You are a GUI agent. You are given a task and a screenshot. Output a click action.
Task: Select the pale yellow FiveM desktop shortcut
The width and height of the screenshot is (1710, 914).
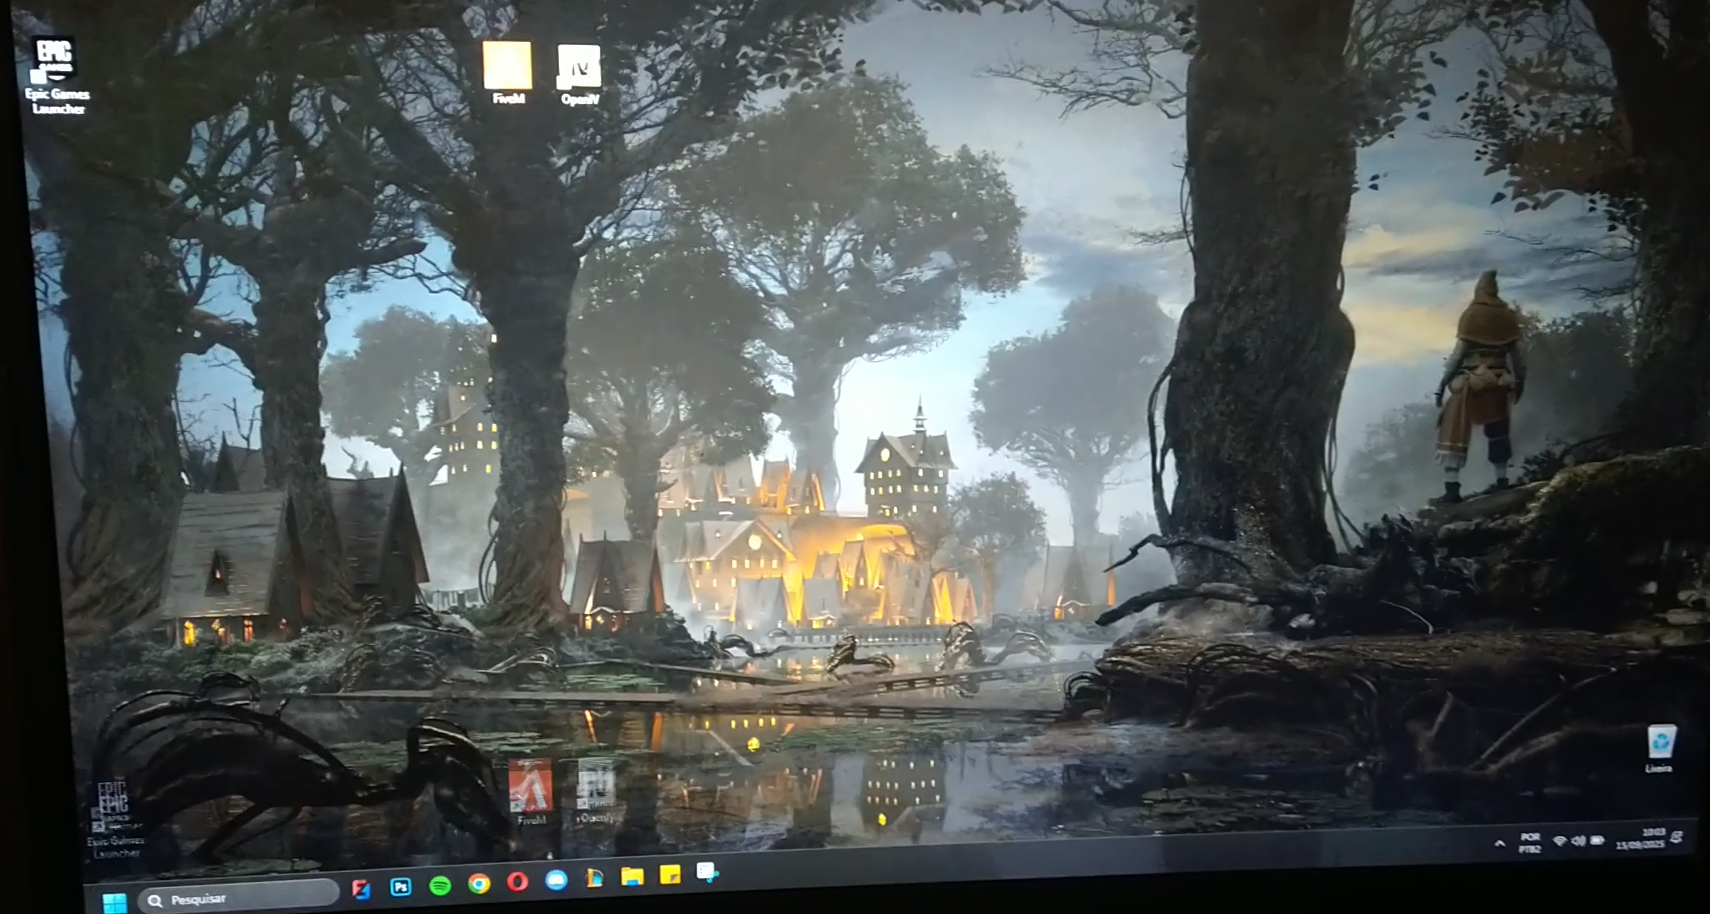pyautogui.click(x=508, y=72)
